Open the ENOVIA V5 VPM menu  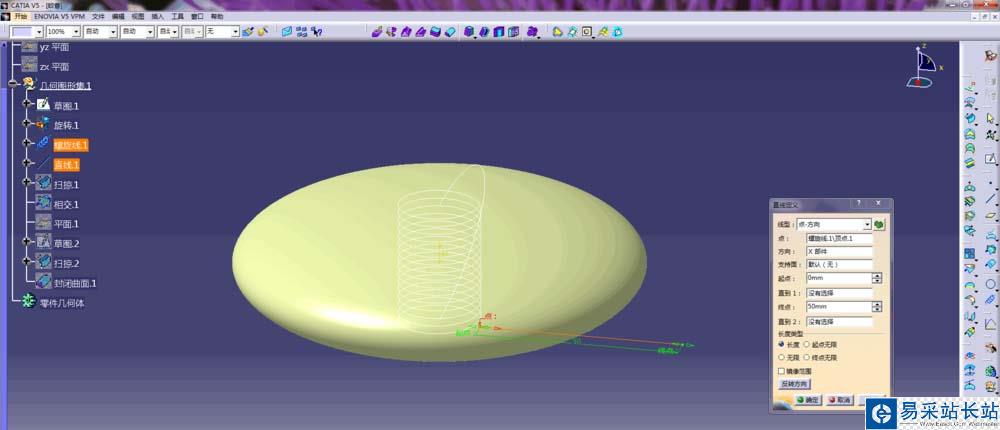click(59, 16)
